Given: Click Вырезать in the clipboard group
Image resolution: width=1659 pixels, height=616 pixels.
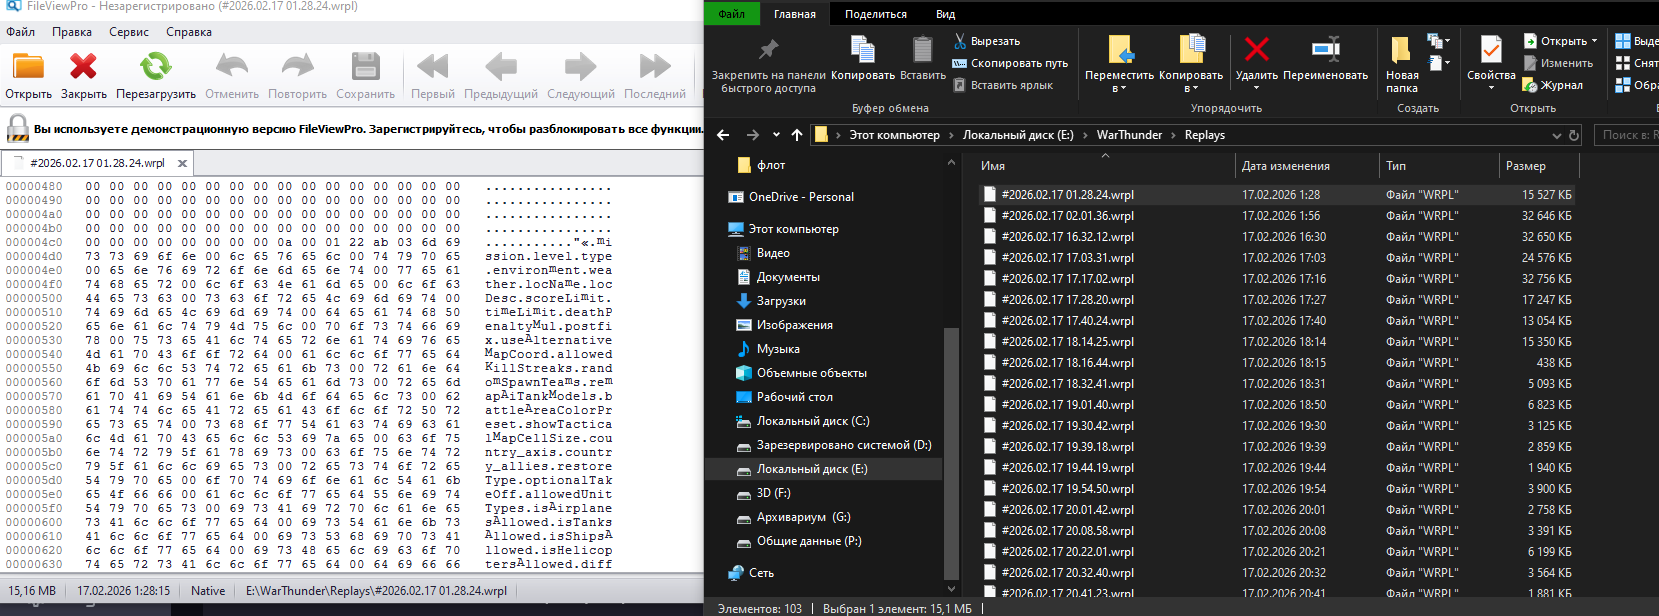Looking at the screenshot, I should point(986,41).
